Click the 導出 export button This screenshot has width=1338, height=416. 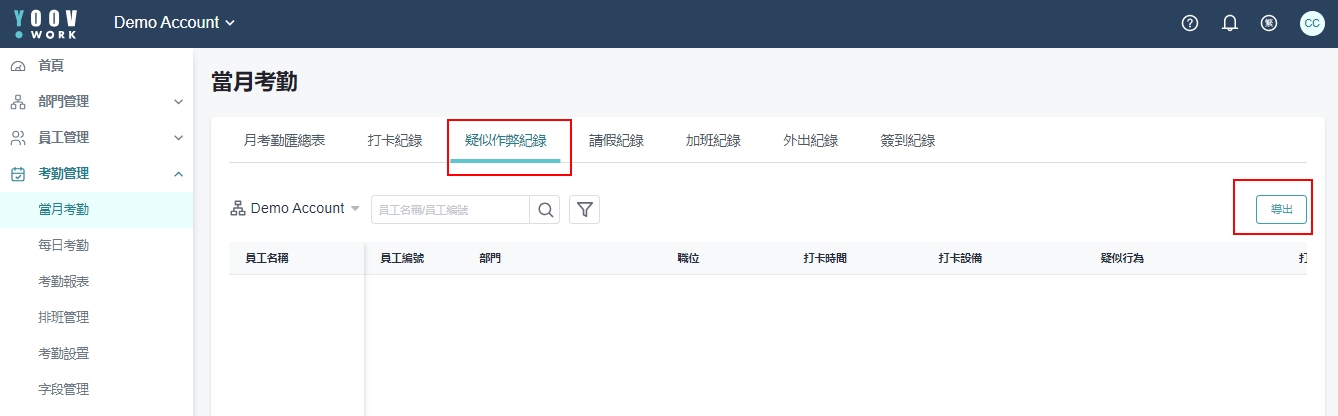point(1281,209)
